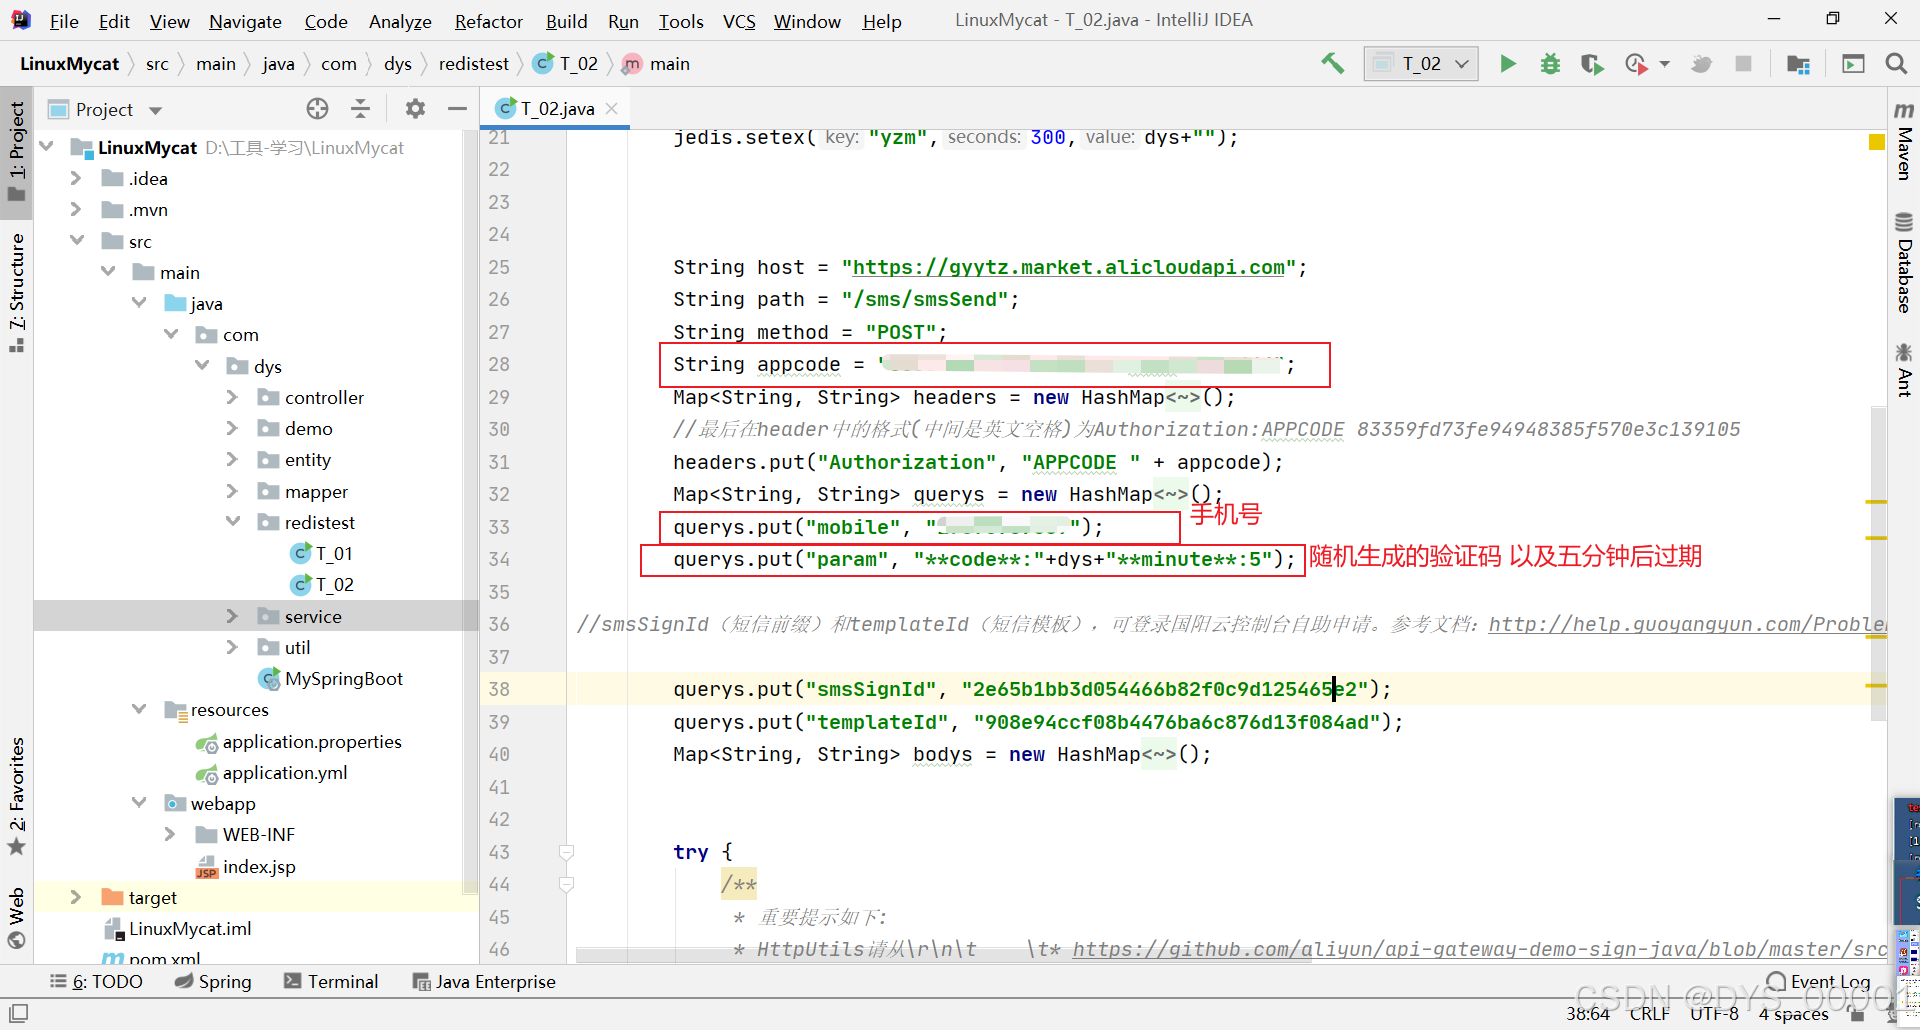The height and width of the screenshot is (1030, 1920).
Task: Start debugging with the bug icon
Action: click(x=1550, y=64)
